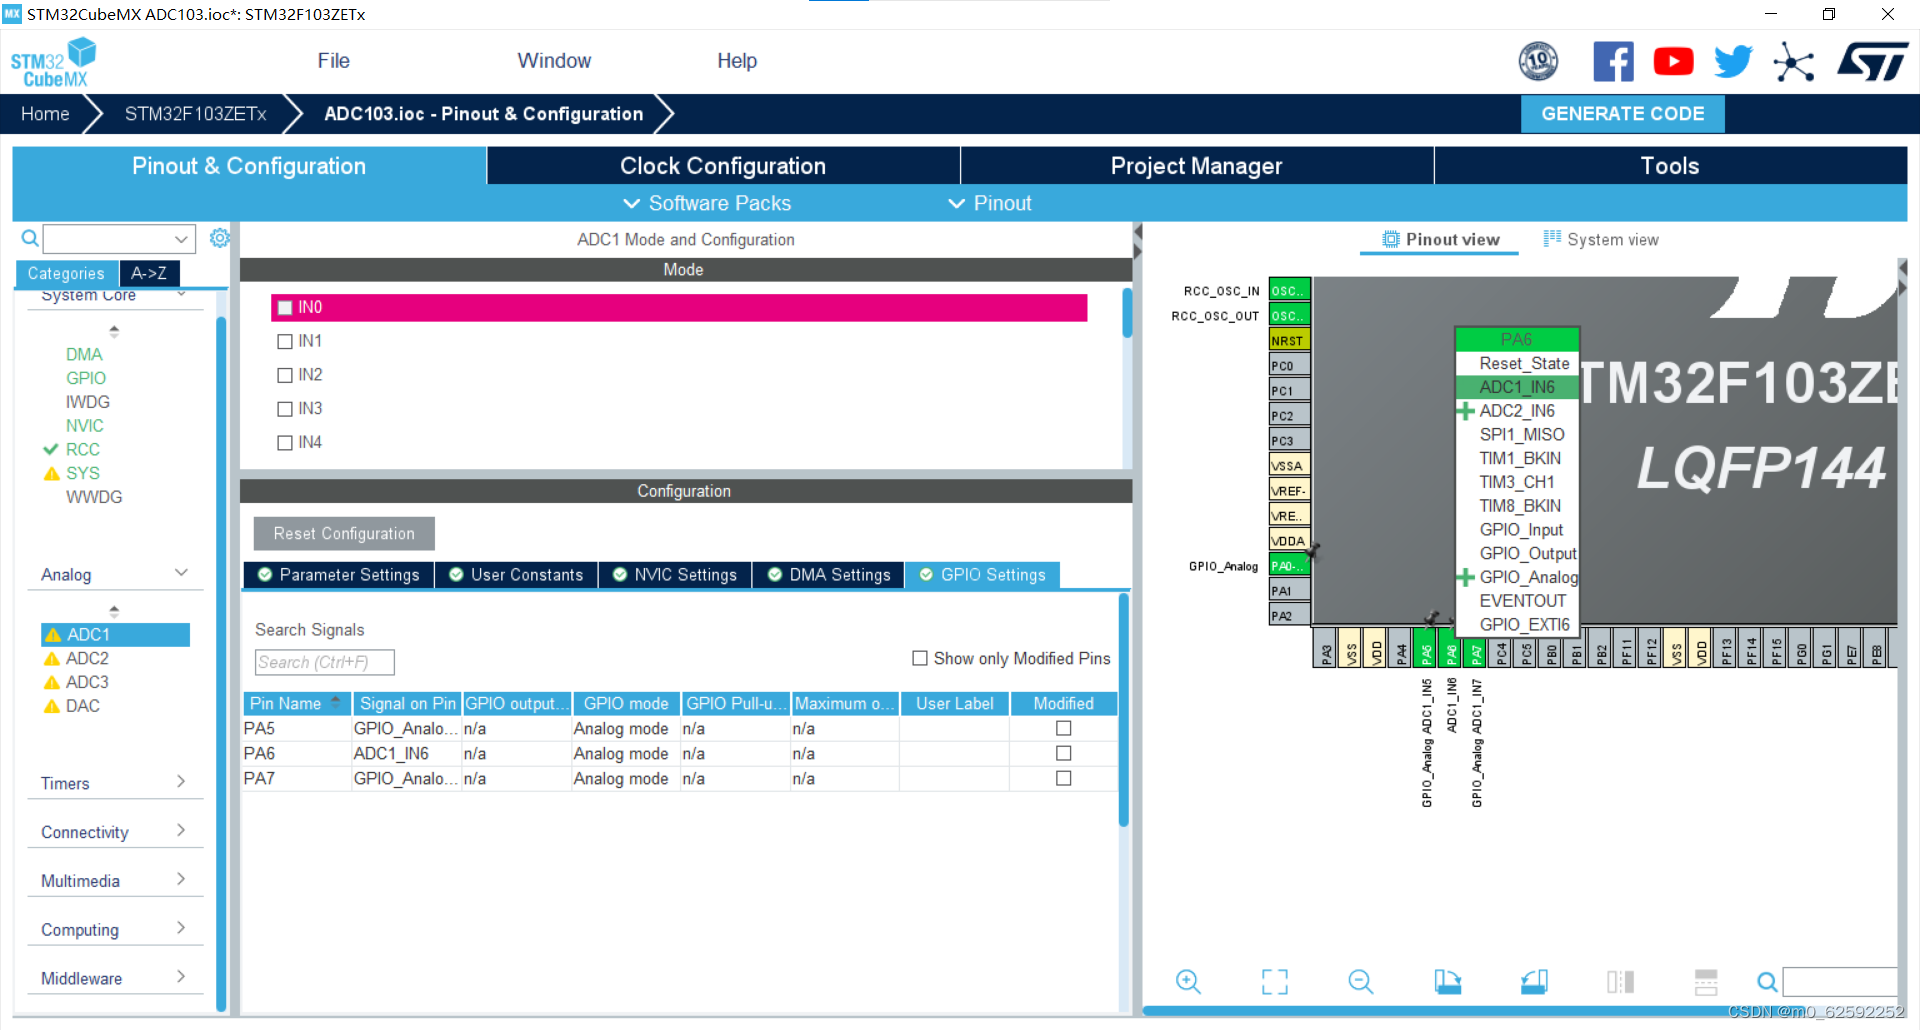The height and width of the screenshot is (1030, 1920).
Task: Open the Parameter Settings tab
Action: point(339,575)
